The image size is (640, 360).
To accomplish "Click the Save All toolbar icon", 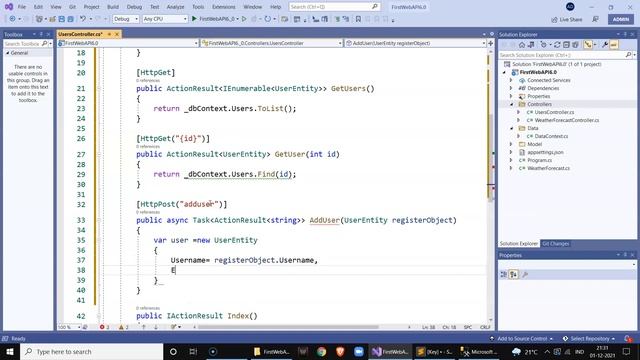I will coord(71,19).
